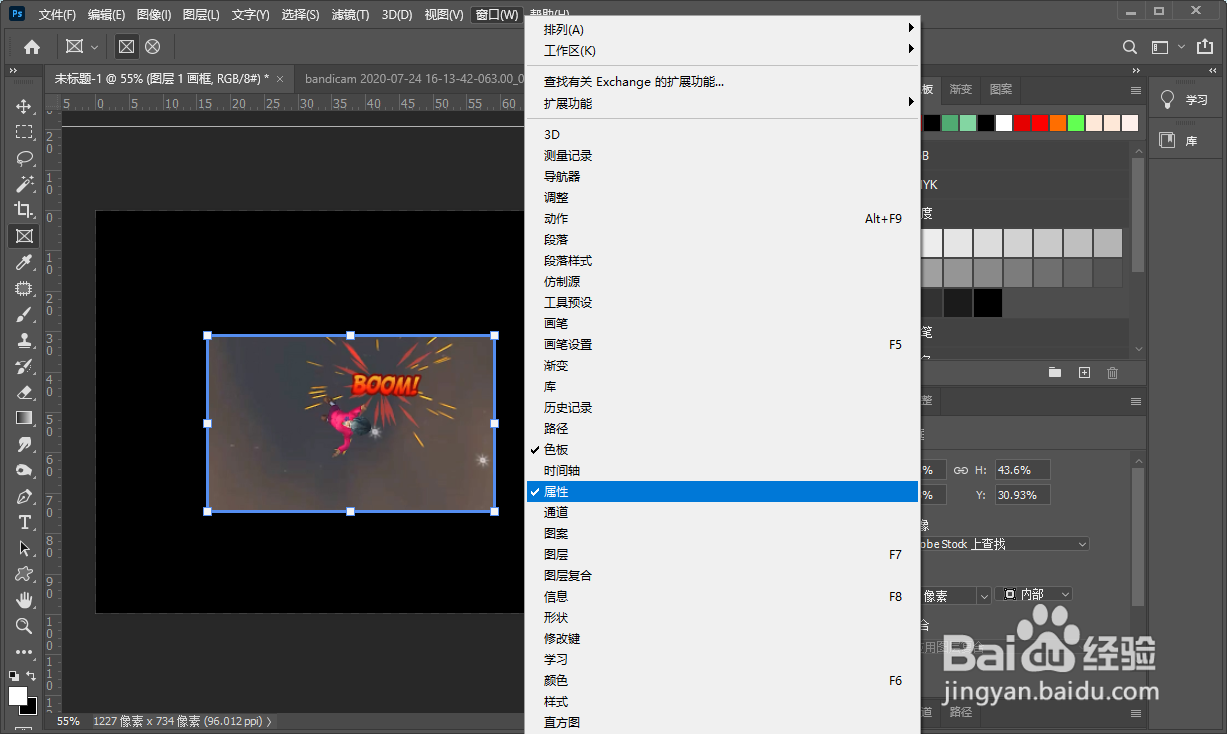This screenshot has width=1227, height=734.
Task: Expand the 扩展功能 submenu
Action: (721, 103)
